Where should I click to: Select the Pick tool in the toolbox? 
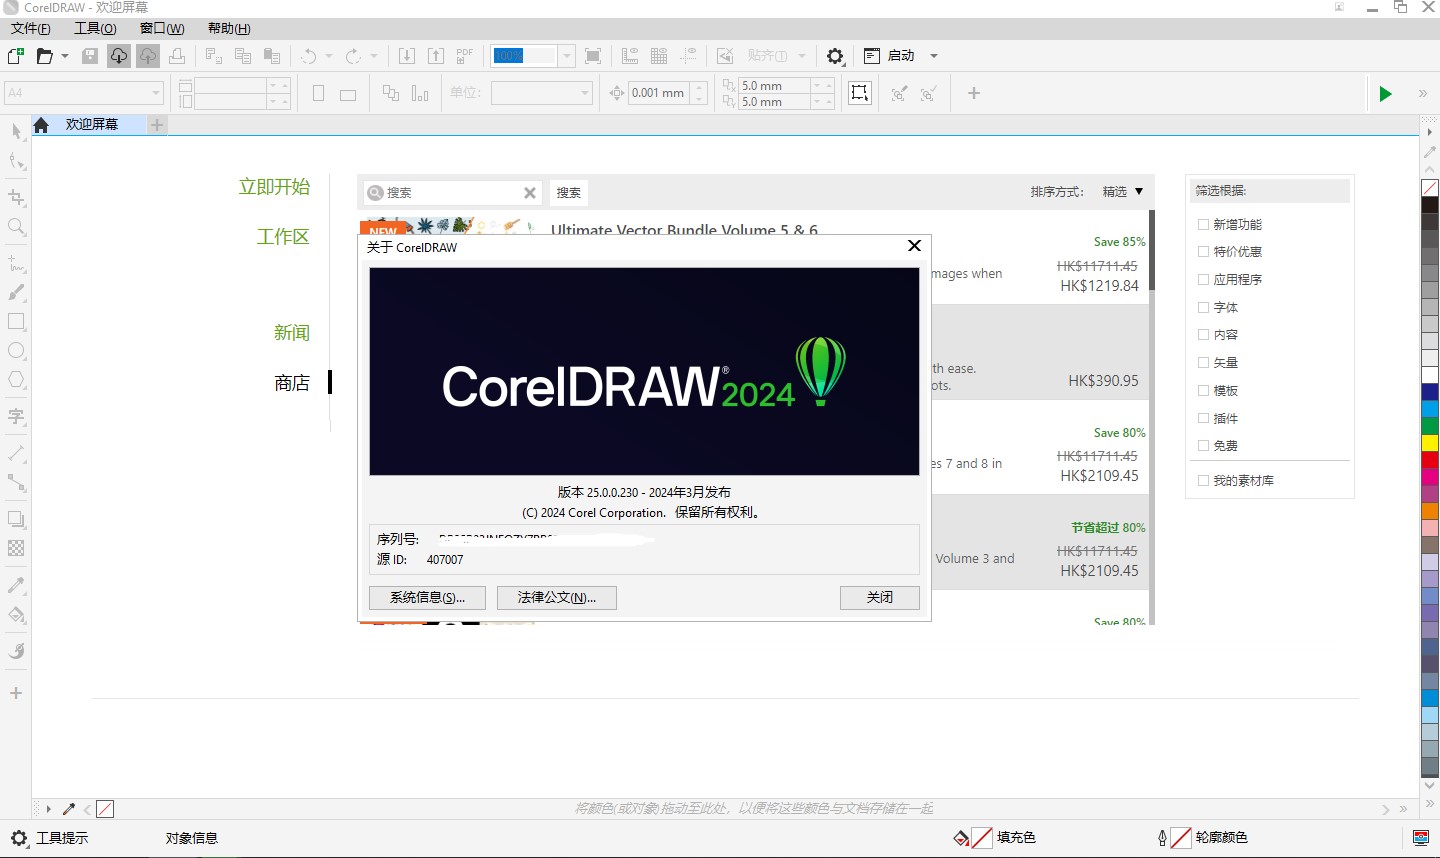[16, 132]
